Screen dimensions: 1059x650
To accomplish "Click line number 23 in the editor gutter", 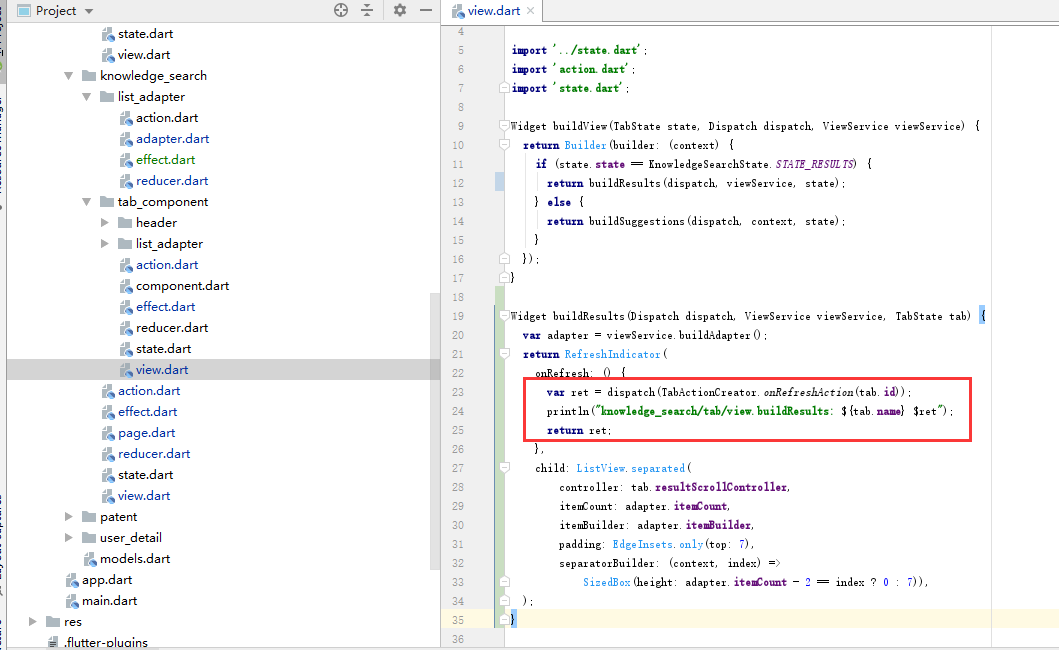I will click(457, 391).
